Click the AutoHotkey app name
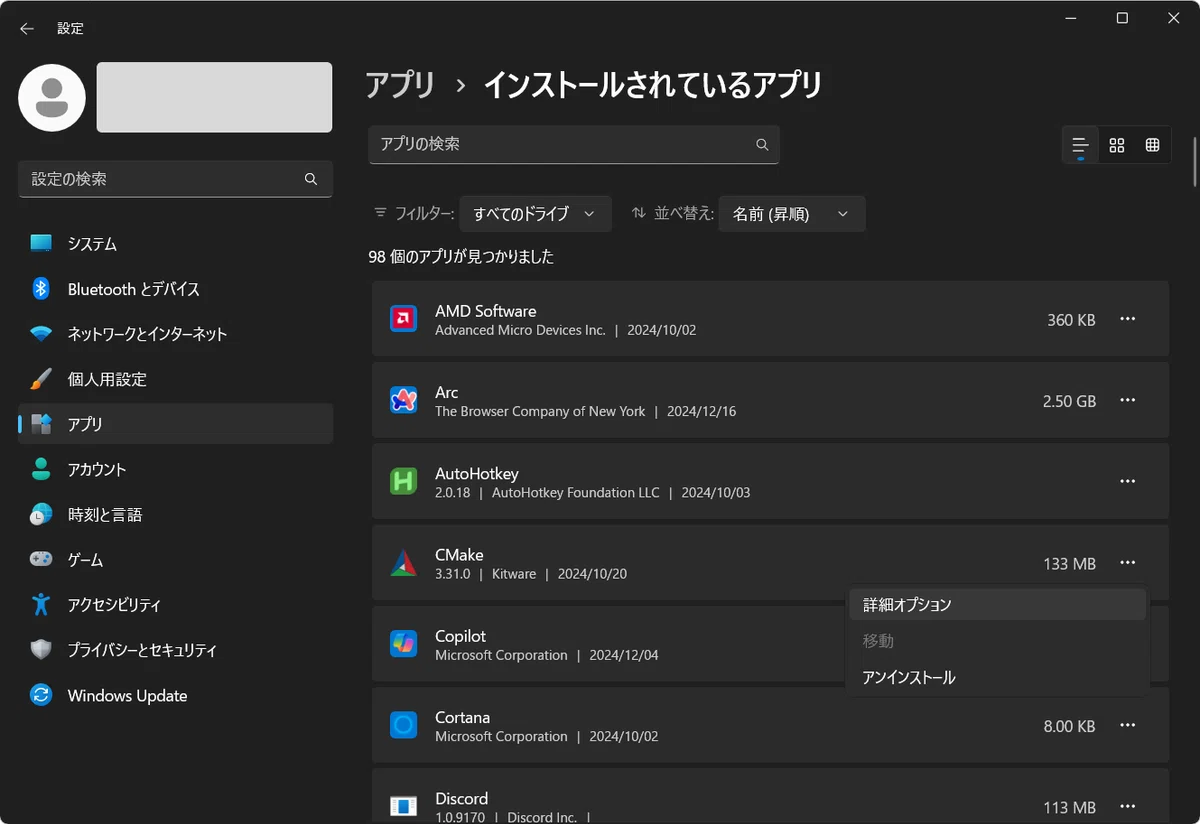1200x824 pixels. point(477,473)
